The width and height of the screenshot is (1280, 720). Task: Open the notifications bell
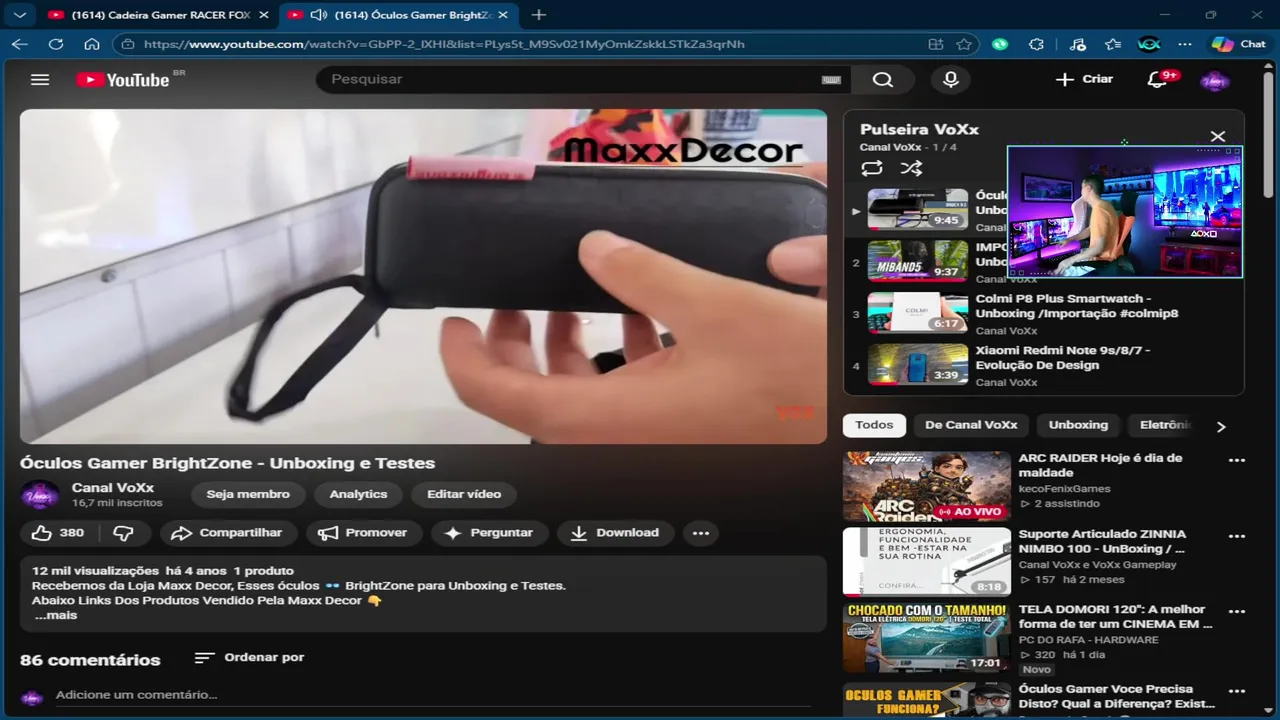pyautogui.click(x=1158, y=79)
